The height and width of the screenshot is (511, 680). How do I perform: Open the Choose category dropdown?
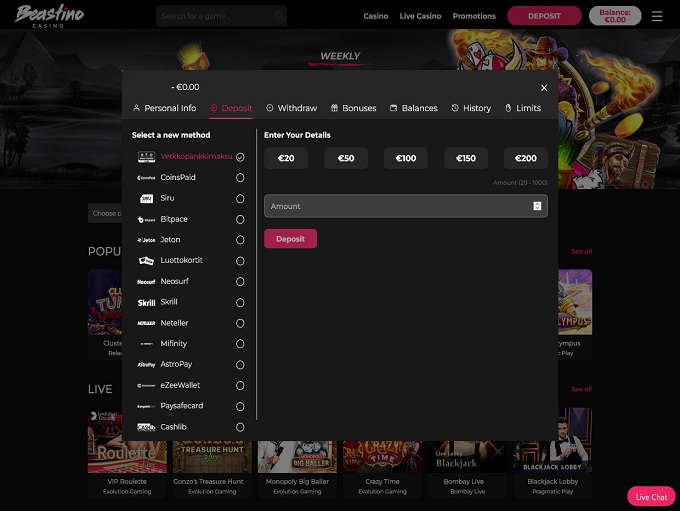pyautogui.click(x=105, y=213)
